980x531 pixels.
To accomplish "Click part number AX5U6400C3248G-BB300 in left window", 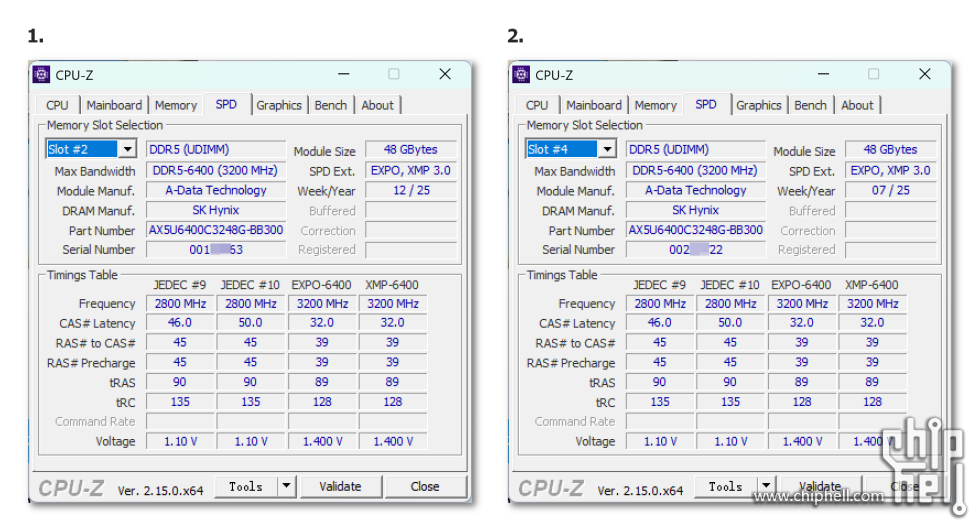I will click(216, 230).
